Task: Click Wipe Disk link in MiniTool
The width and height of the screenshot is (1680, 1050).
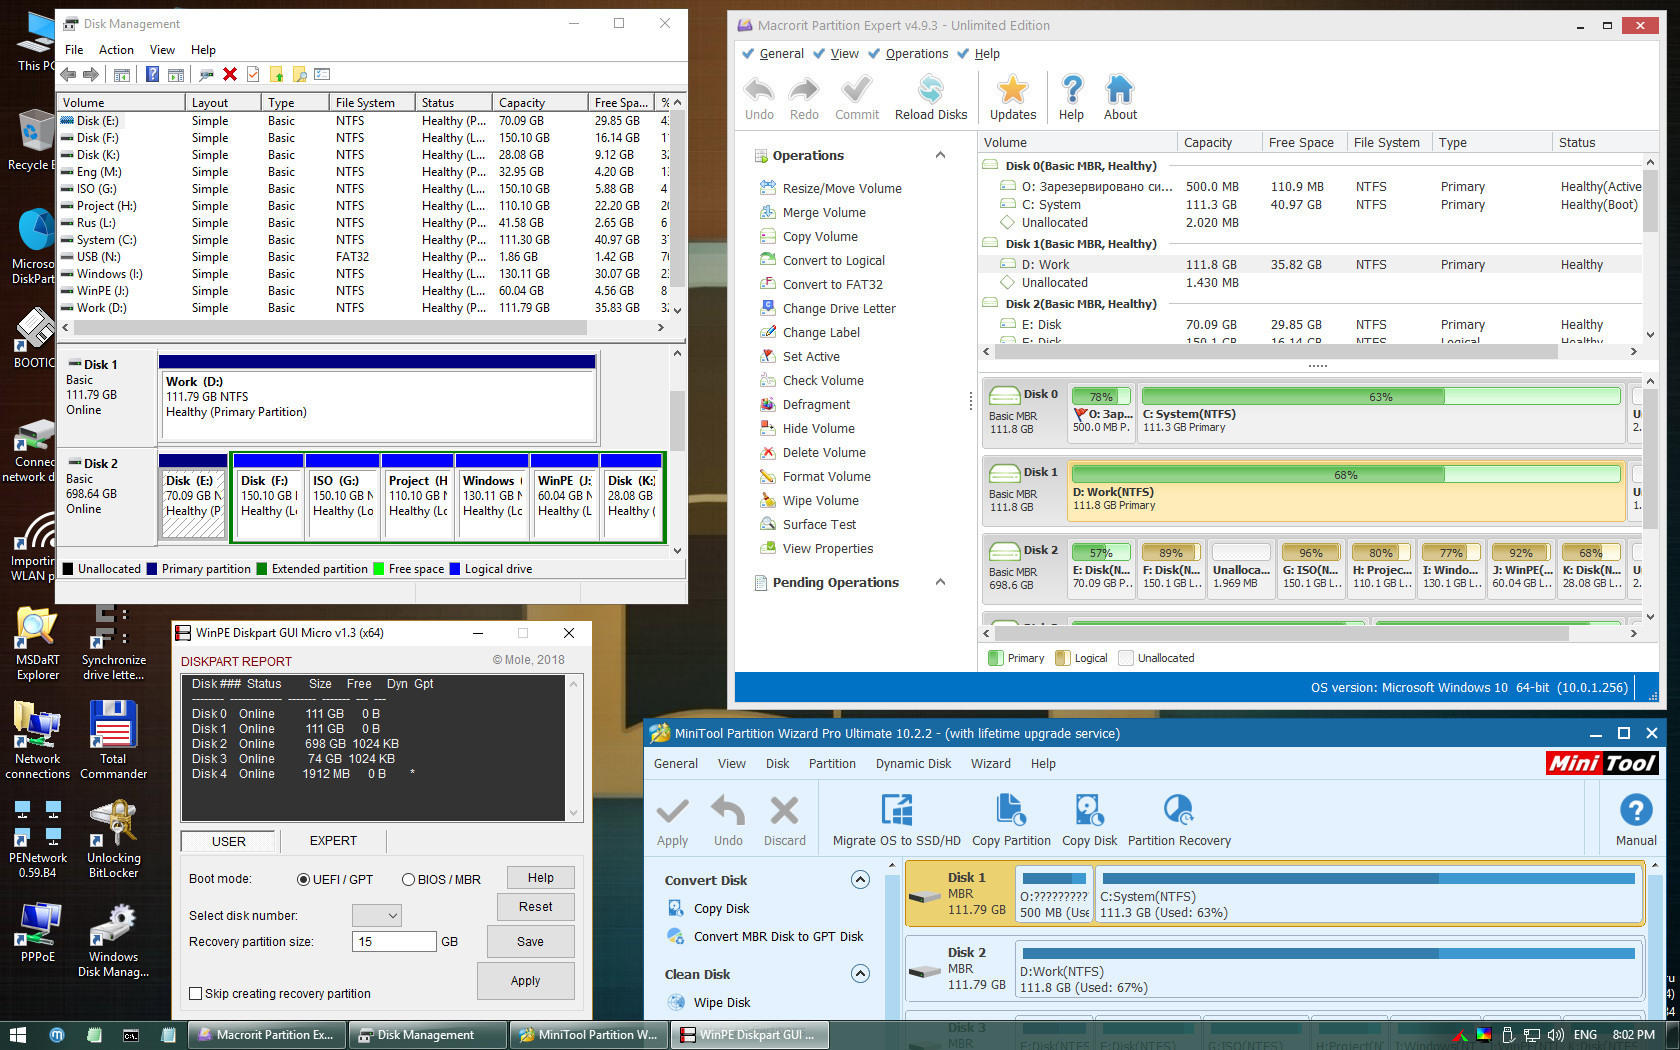Action: click(x=721, y=1003)
